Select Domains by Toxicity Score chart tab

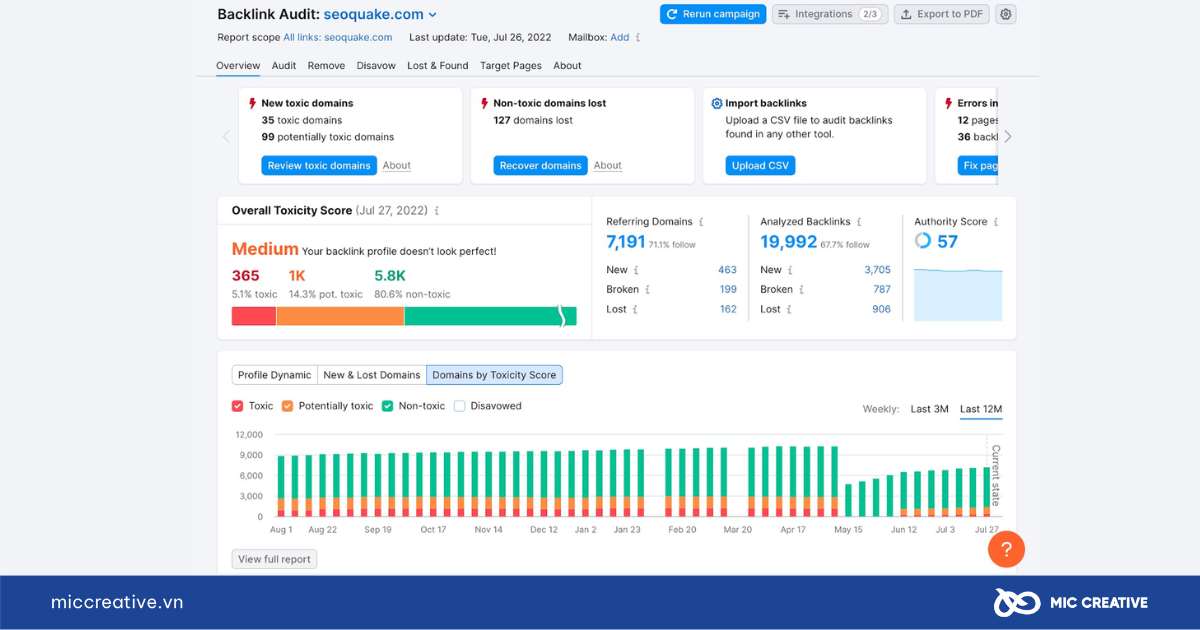[x=494, y=375]
